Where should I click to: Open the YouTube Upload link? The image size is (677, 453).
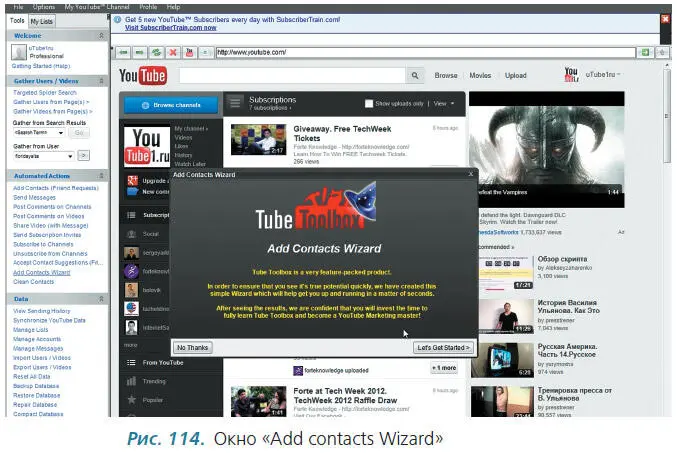516,76
